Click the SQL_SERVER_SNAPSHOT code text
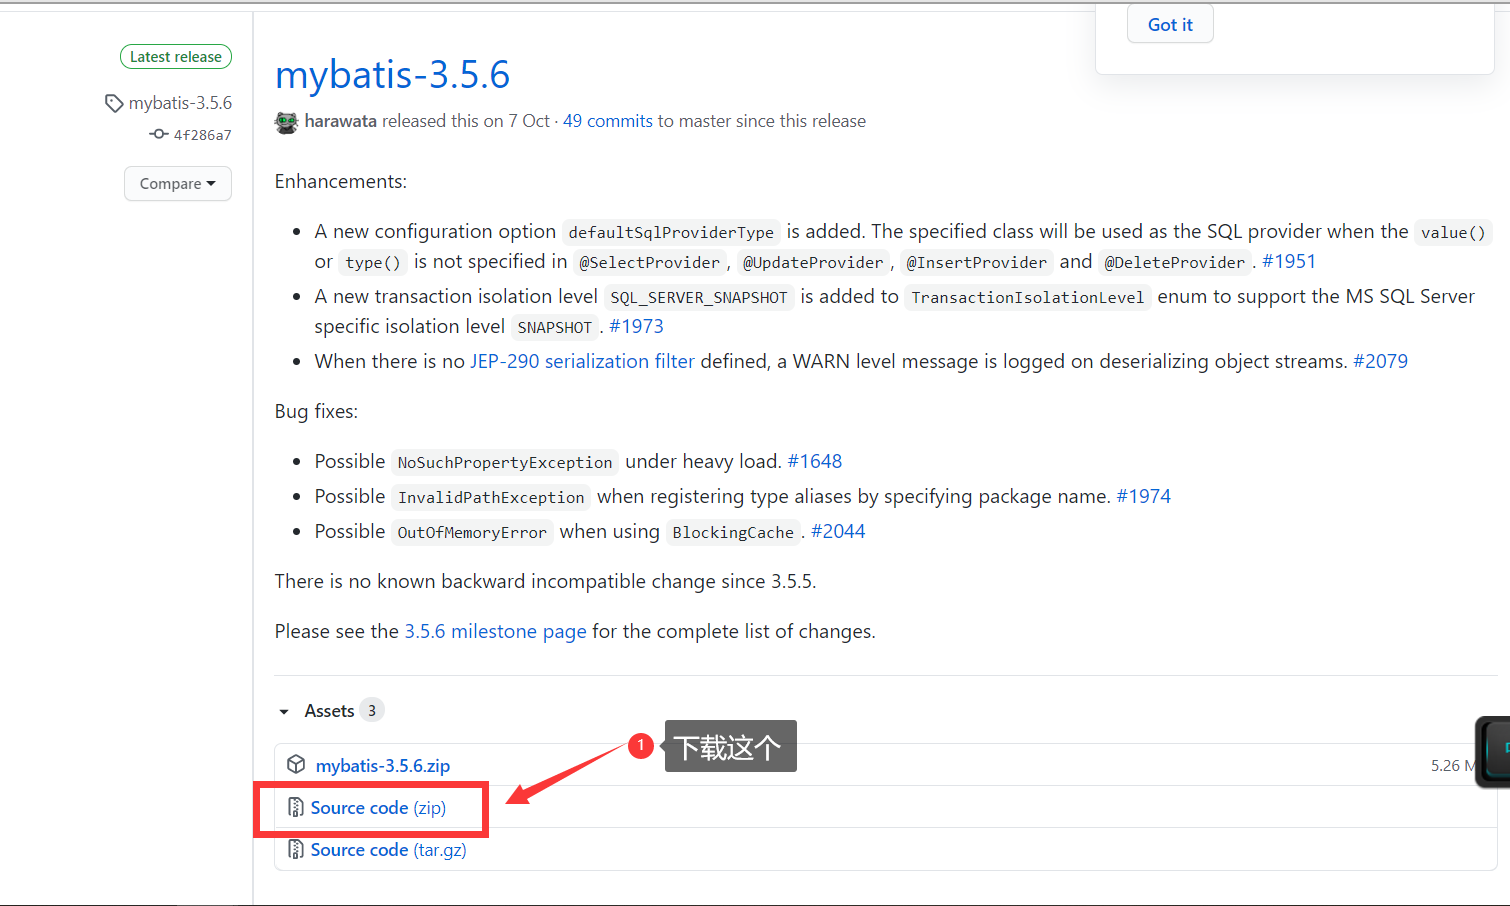 [x=699, y=297]
